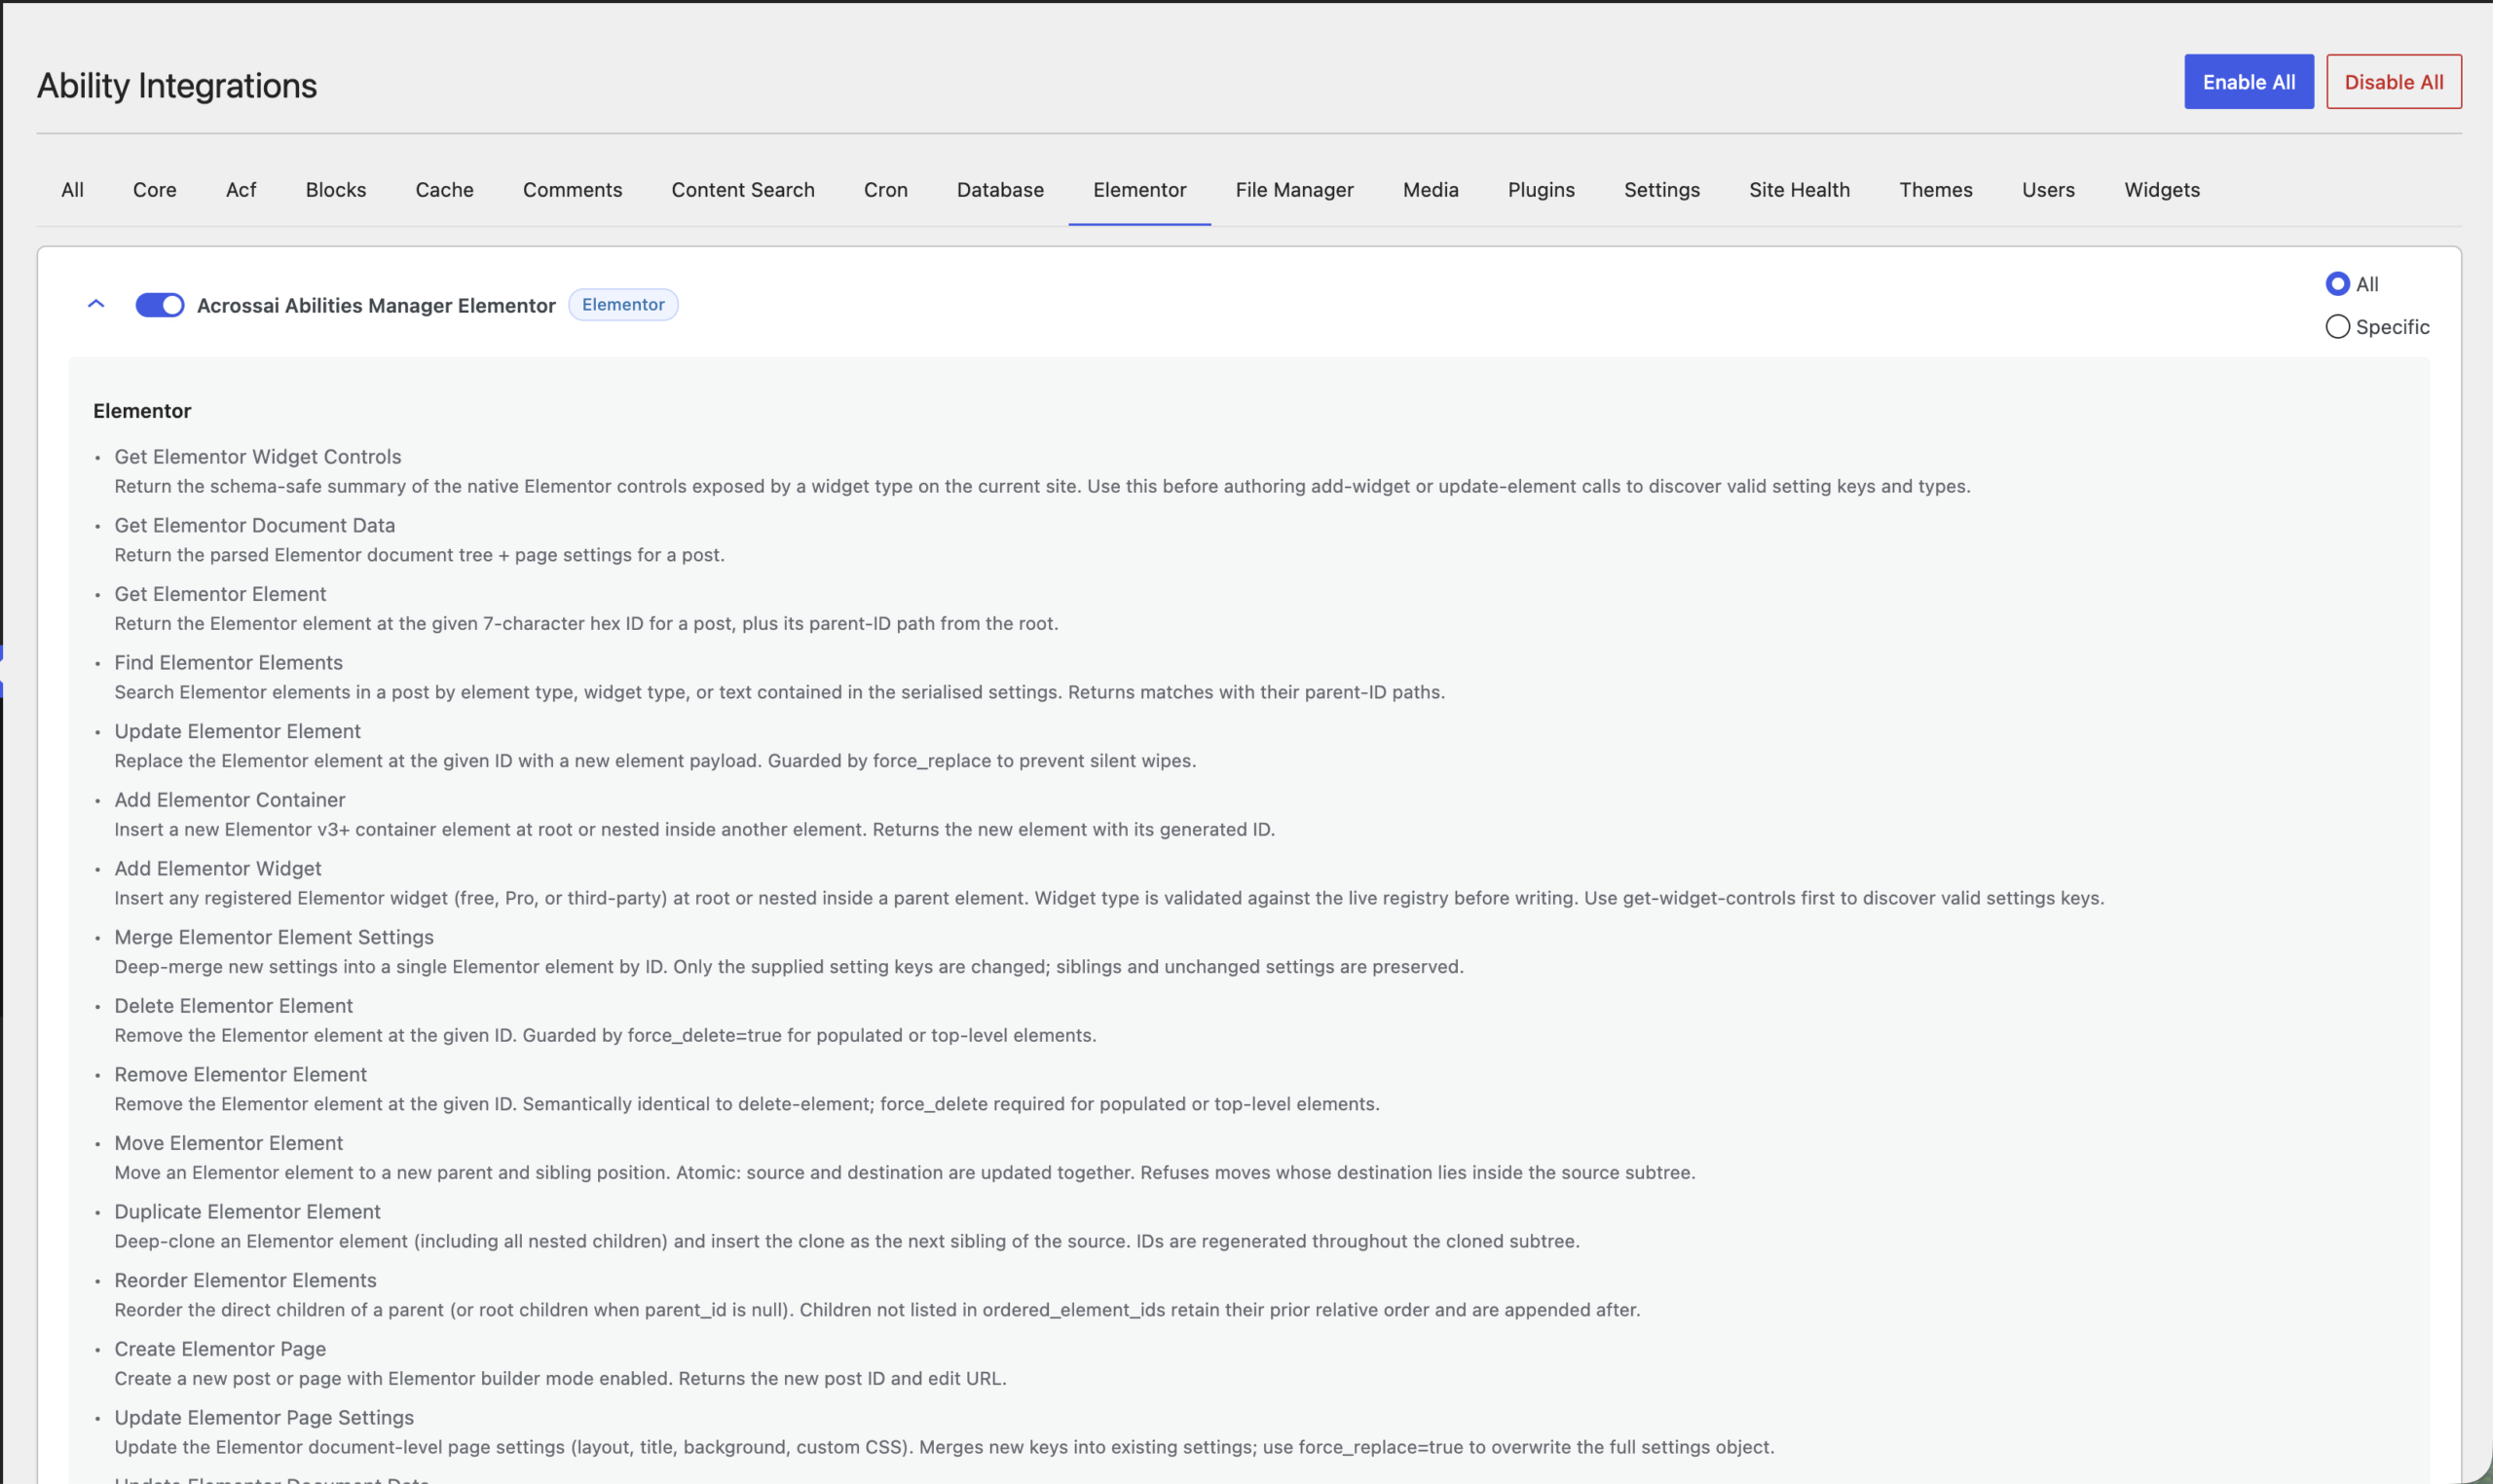
Task: Collapse the Acrossai Abilities Manager Elementor section
Action: [96, 304]
